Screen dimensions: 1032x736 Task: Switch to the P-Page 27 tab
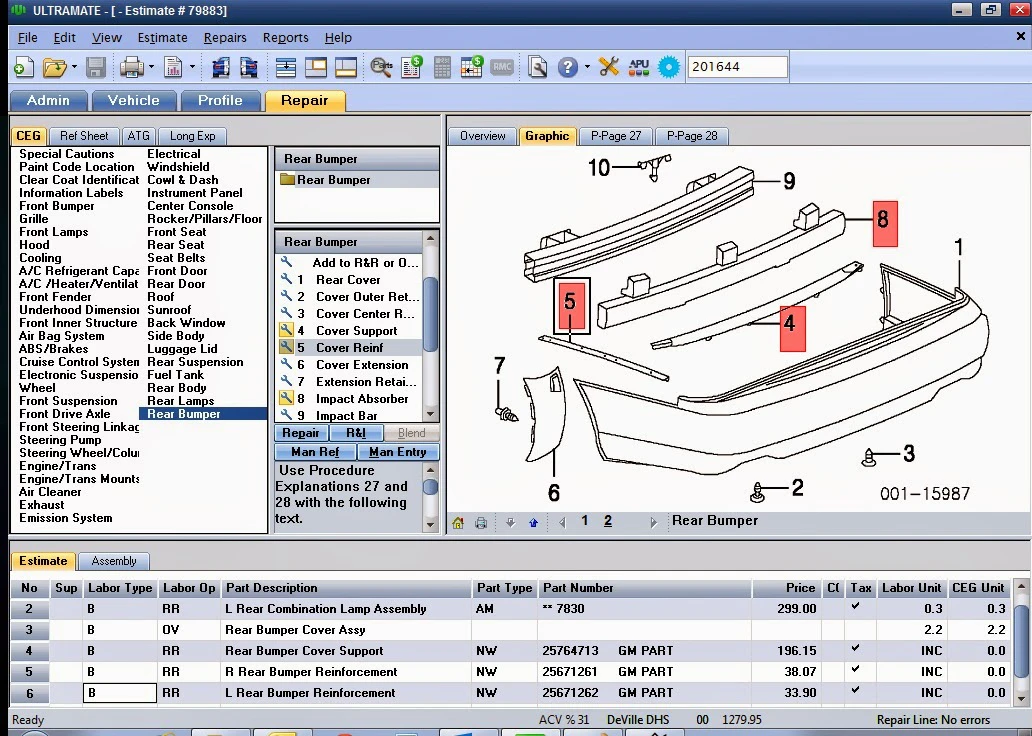pos(615,136)
